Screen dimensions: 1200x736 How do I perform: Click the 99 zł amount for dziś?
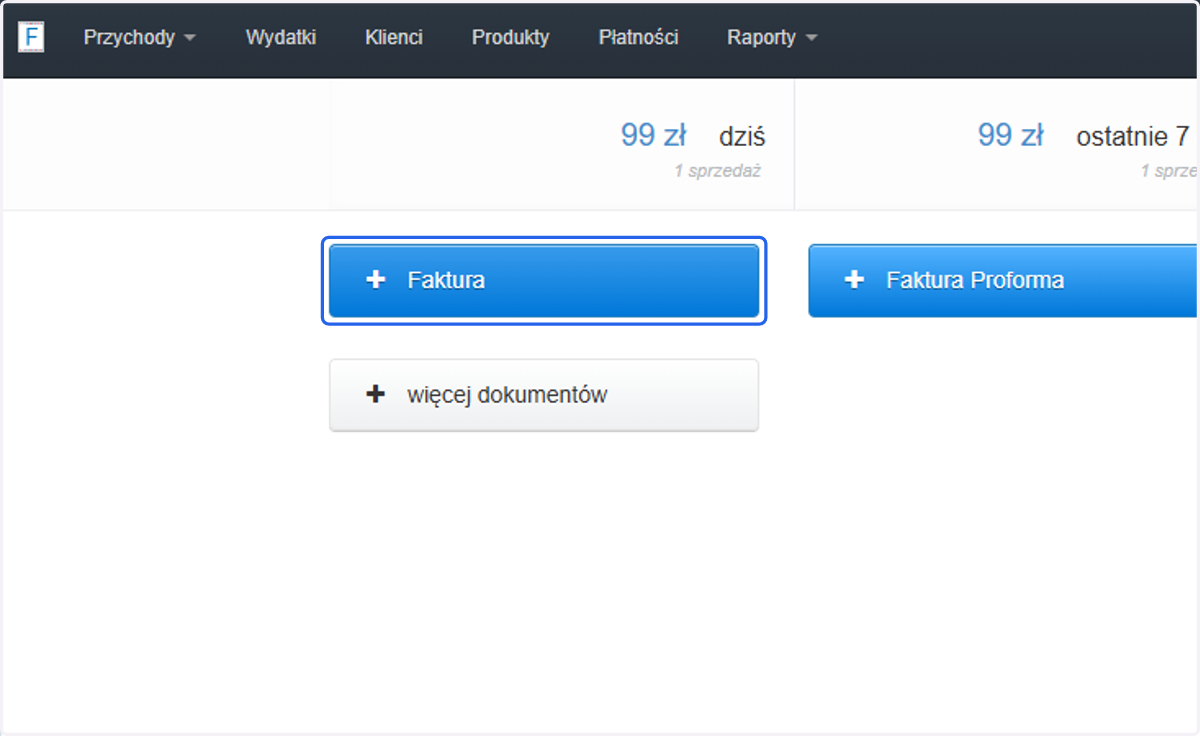pyautogui.click(x=653, y=136)
